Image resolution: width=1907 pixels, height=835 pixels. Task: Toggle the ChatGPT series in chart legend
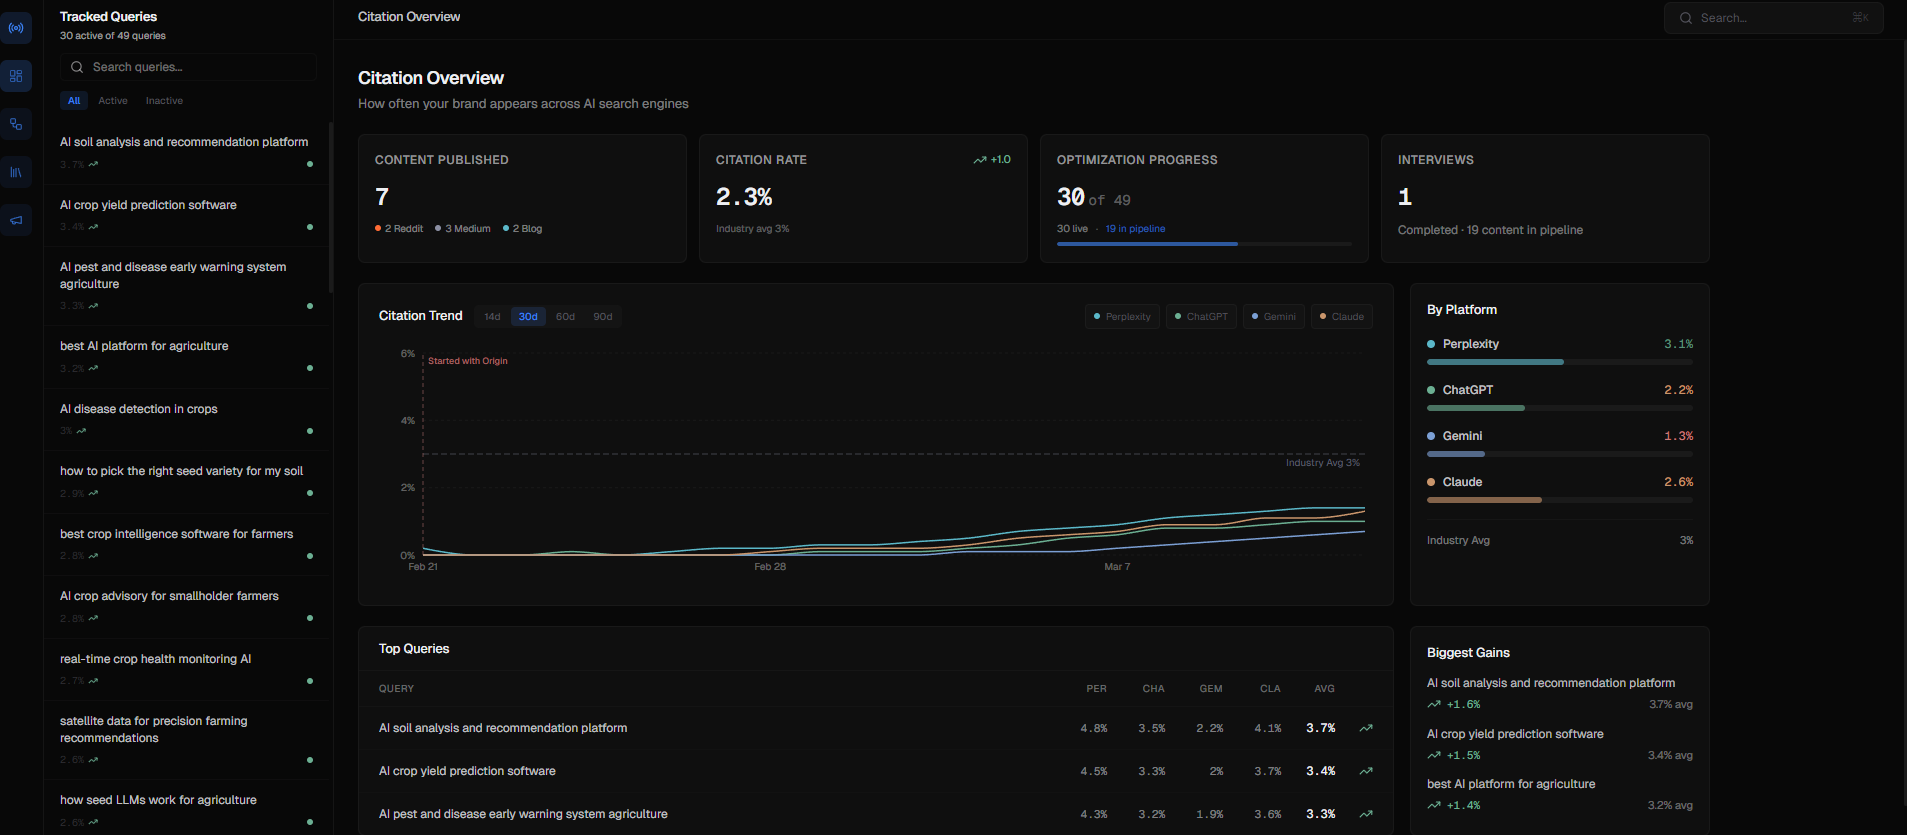coord(1201,317)
